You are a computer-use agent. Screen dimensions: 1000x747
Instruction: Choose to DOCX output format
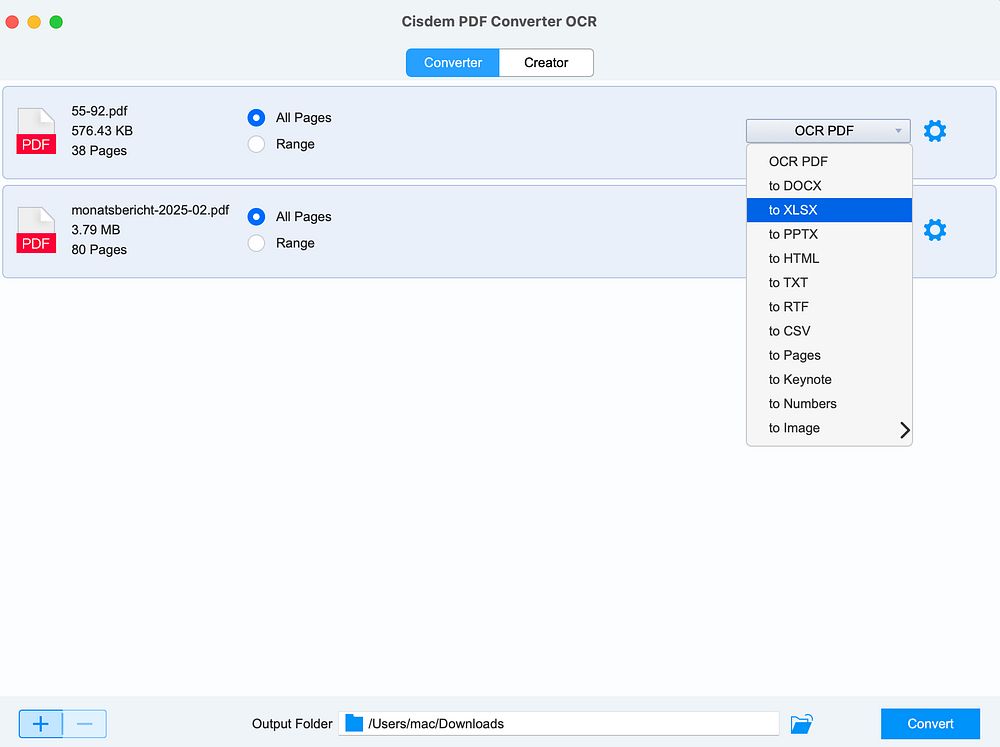829,186
